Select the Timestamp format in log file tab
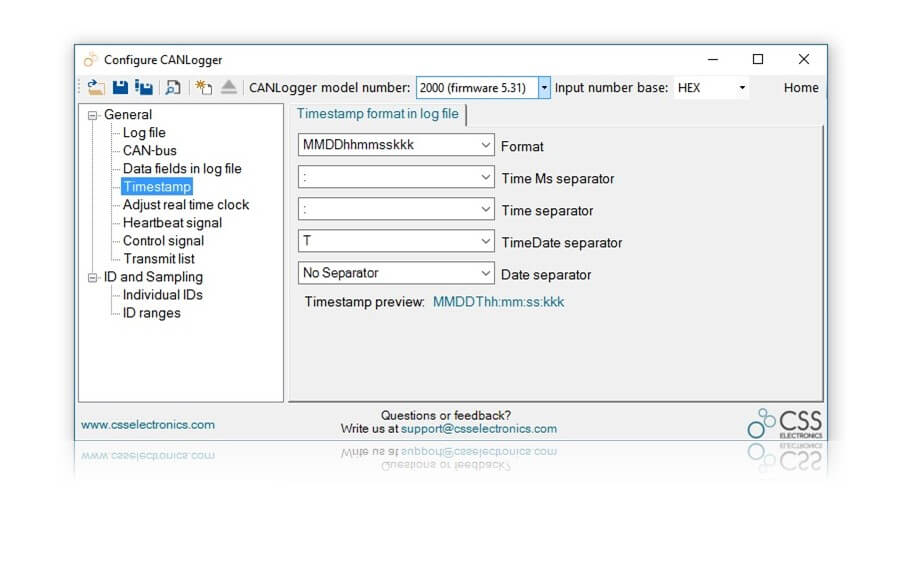 click(378, 114)
